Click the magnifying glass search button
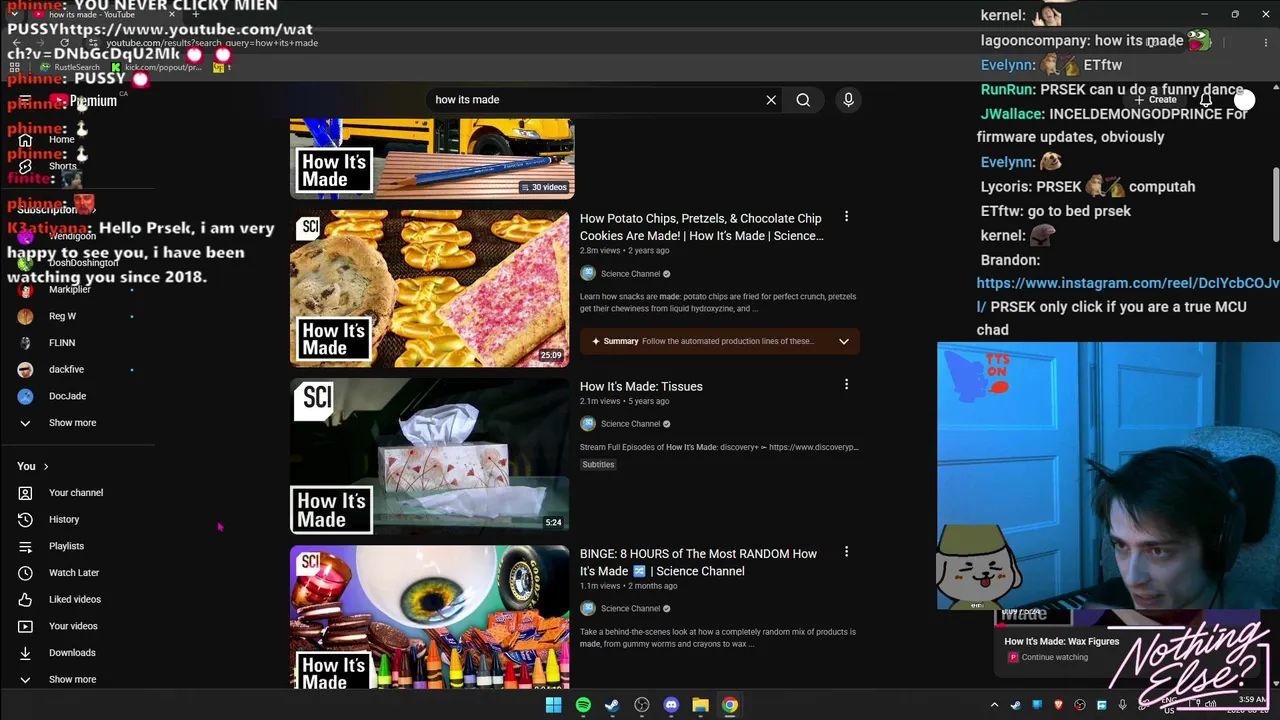 coord(803,100)
